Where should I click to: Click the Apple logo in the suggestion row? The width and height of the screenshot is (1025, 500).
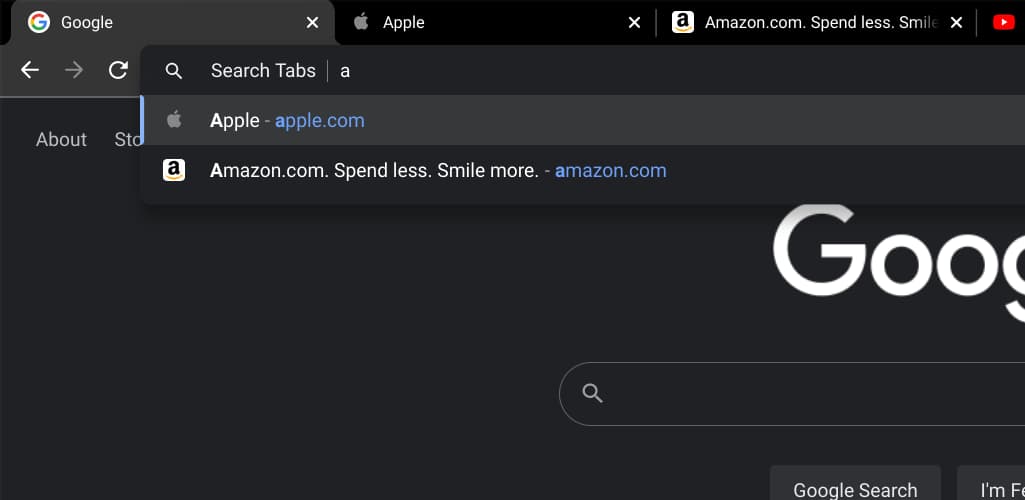tap(174, 120)
